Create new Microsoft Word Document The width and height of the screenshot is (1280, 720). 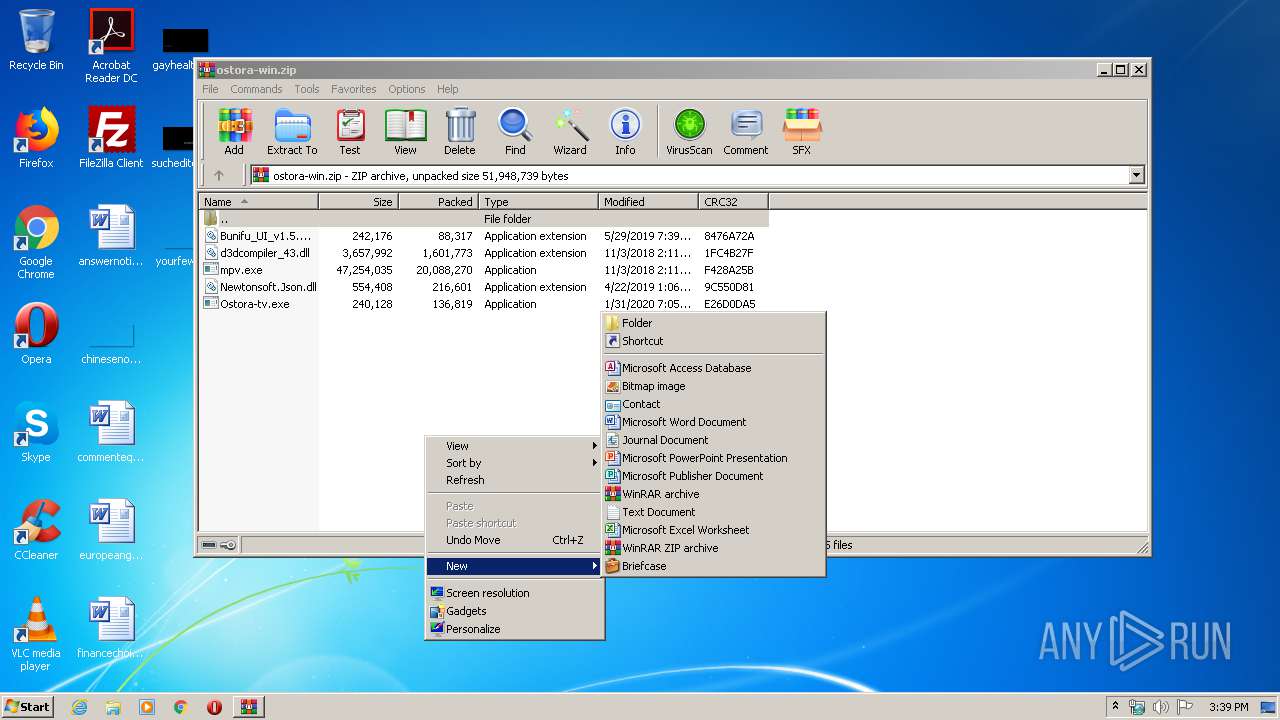713,422
